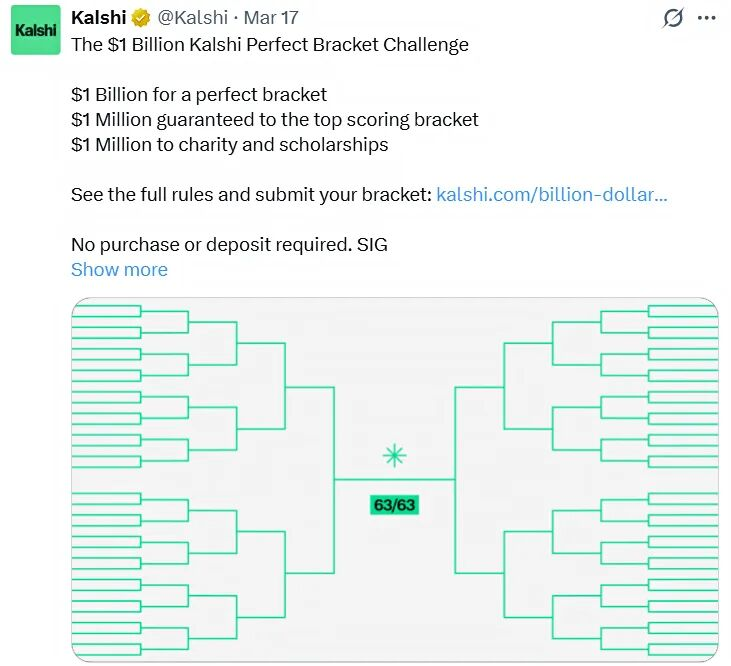Open the Grok circle-slash icon
The height and width of the screenshot is (666, 731).
(673, 19)
